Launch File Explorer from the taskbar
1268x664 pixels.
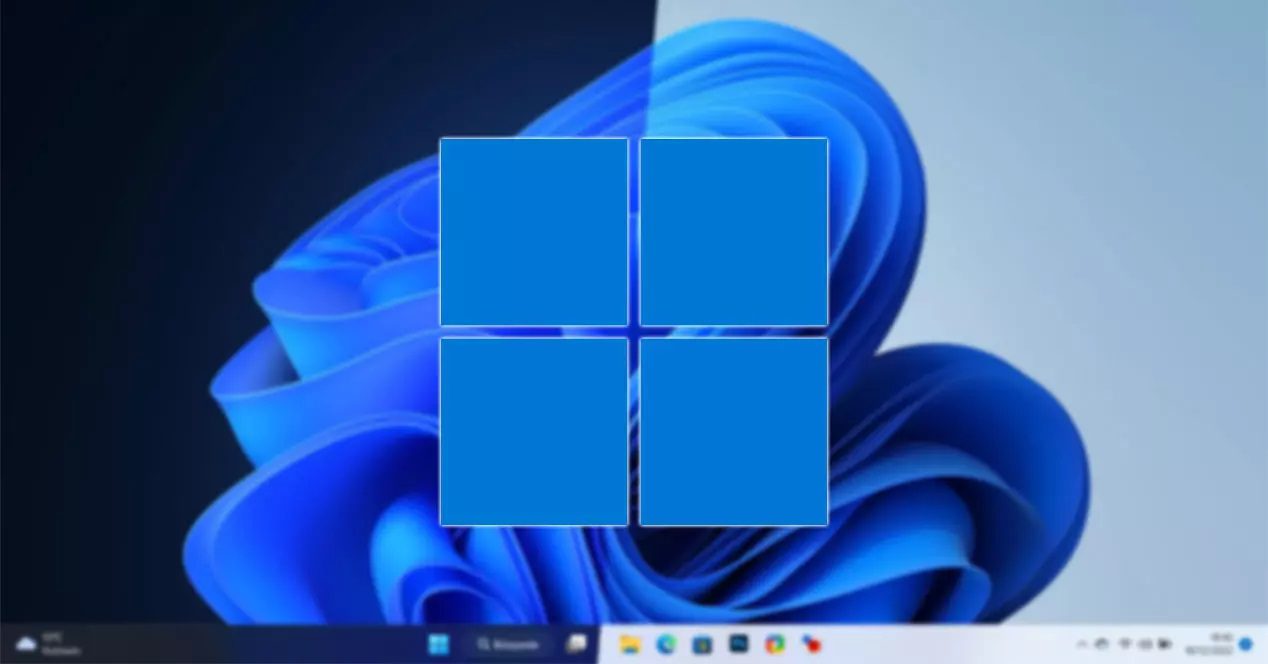[629, 644]
